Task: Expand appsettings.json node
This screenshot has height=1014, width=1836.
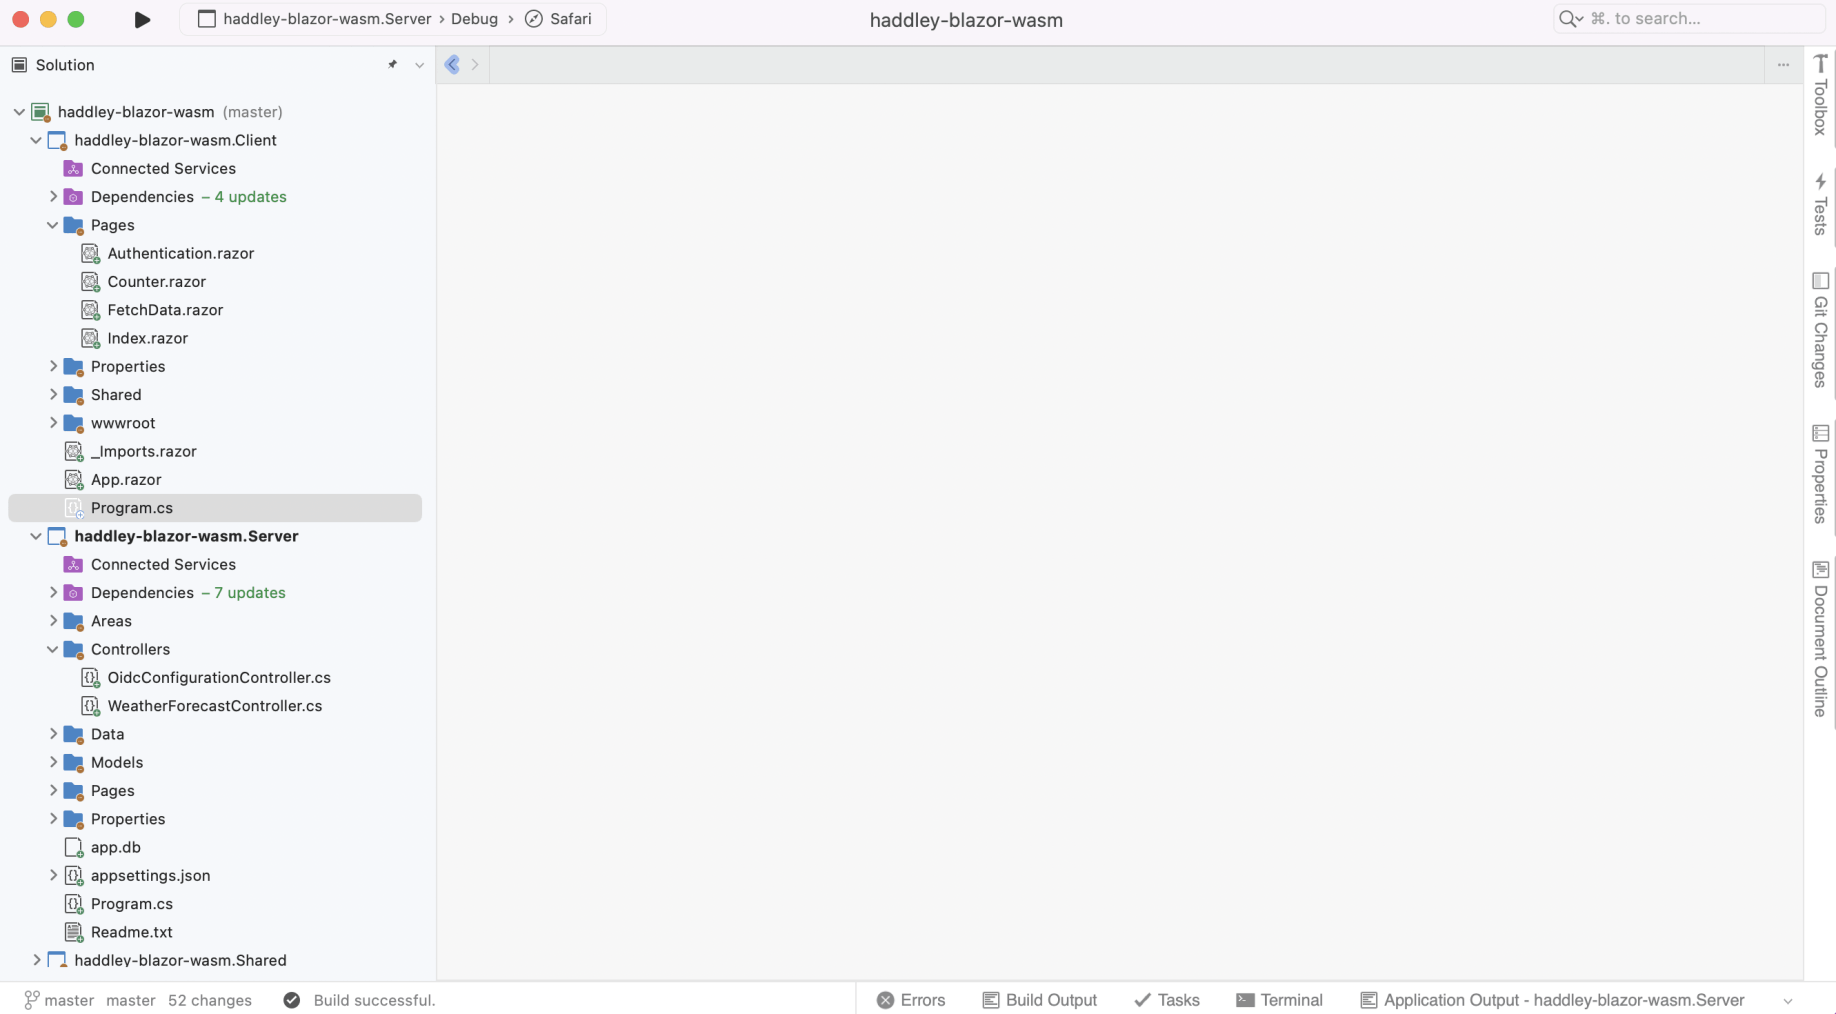Action: (x=53, y=875)
